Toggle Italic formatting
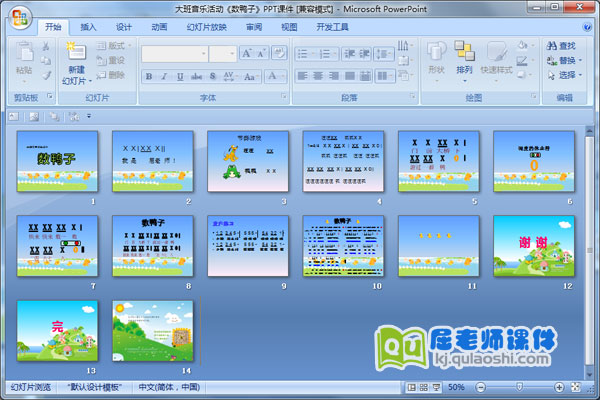Image resolution: width=600 pixels, height=400 pixels. (x=164, y=77)
